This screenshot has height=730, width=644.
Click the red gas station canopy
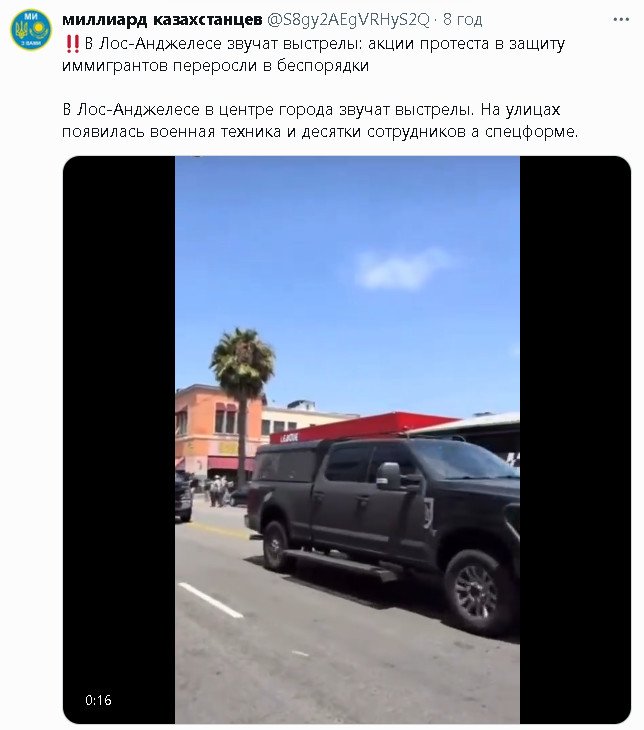pyautogui.click(x=363, y=427)
